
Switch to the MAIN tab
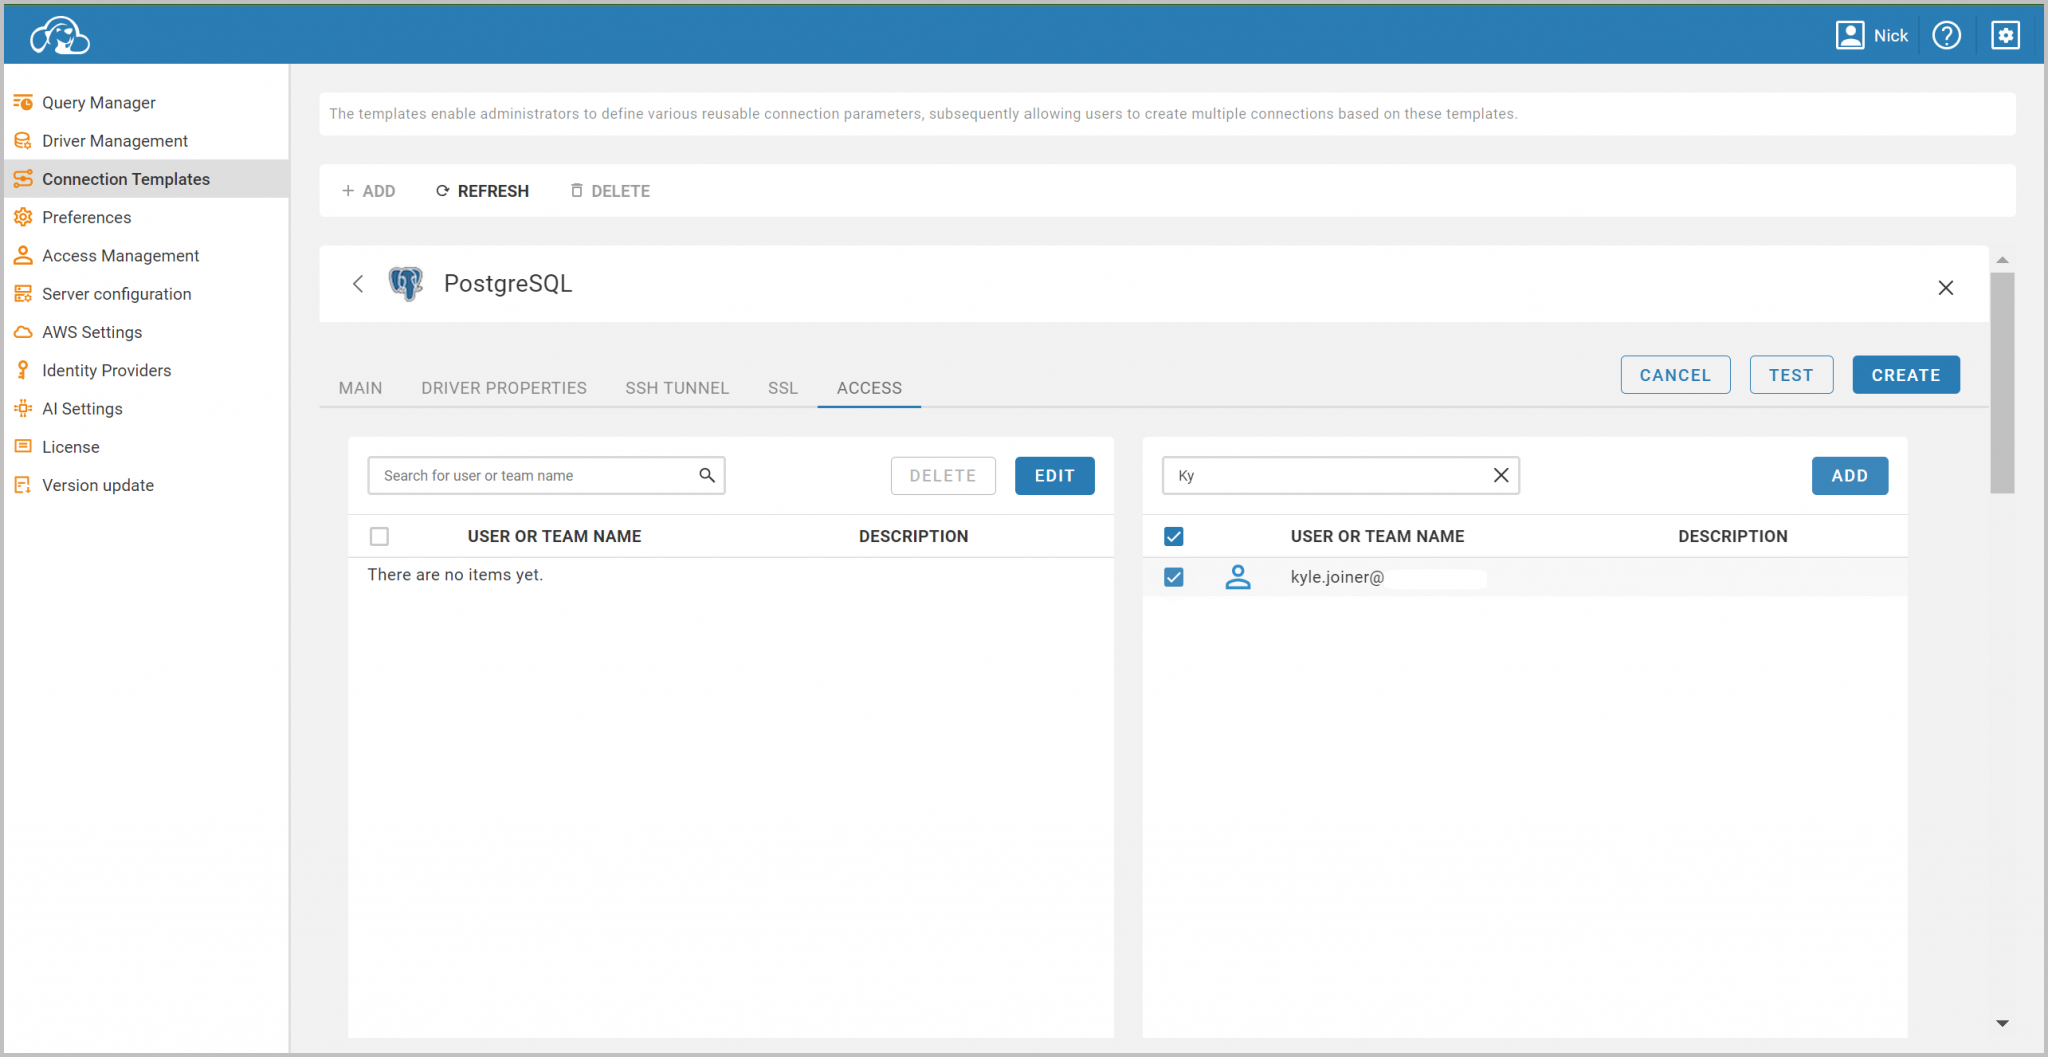point(360,388)
